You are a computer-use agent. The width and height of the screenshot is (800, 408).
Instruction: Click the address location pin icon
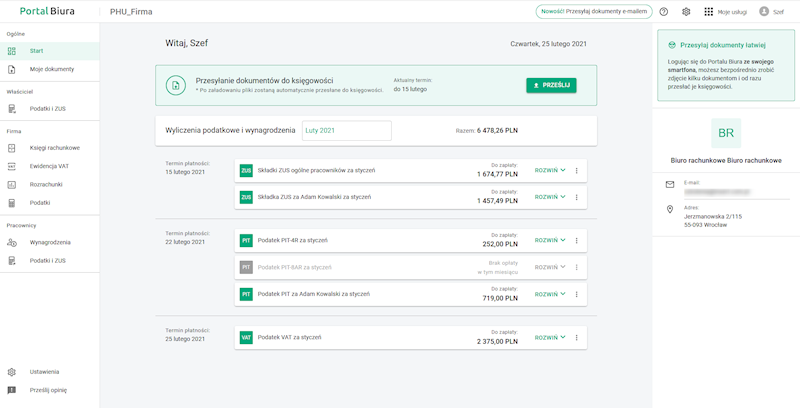coord(670,210)
